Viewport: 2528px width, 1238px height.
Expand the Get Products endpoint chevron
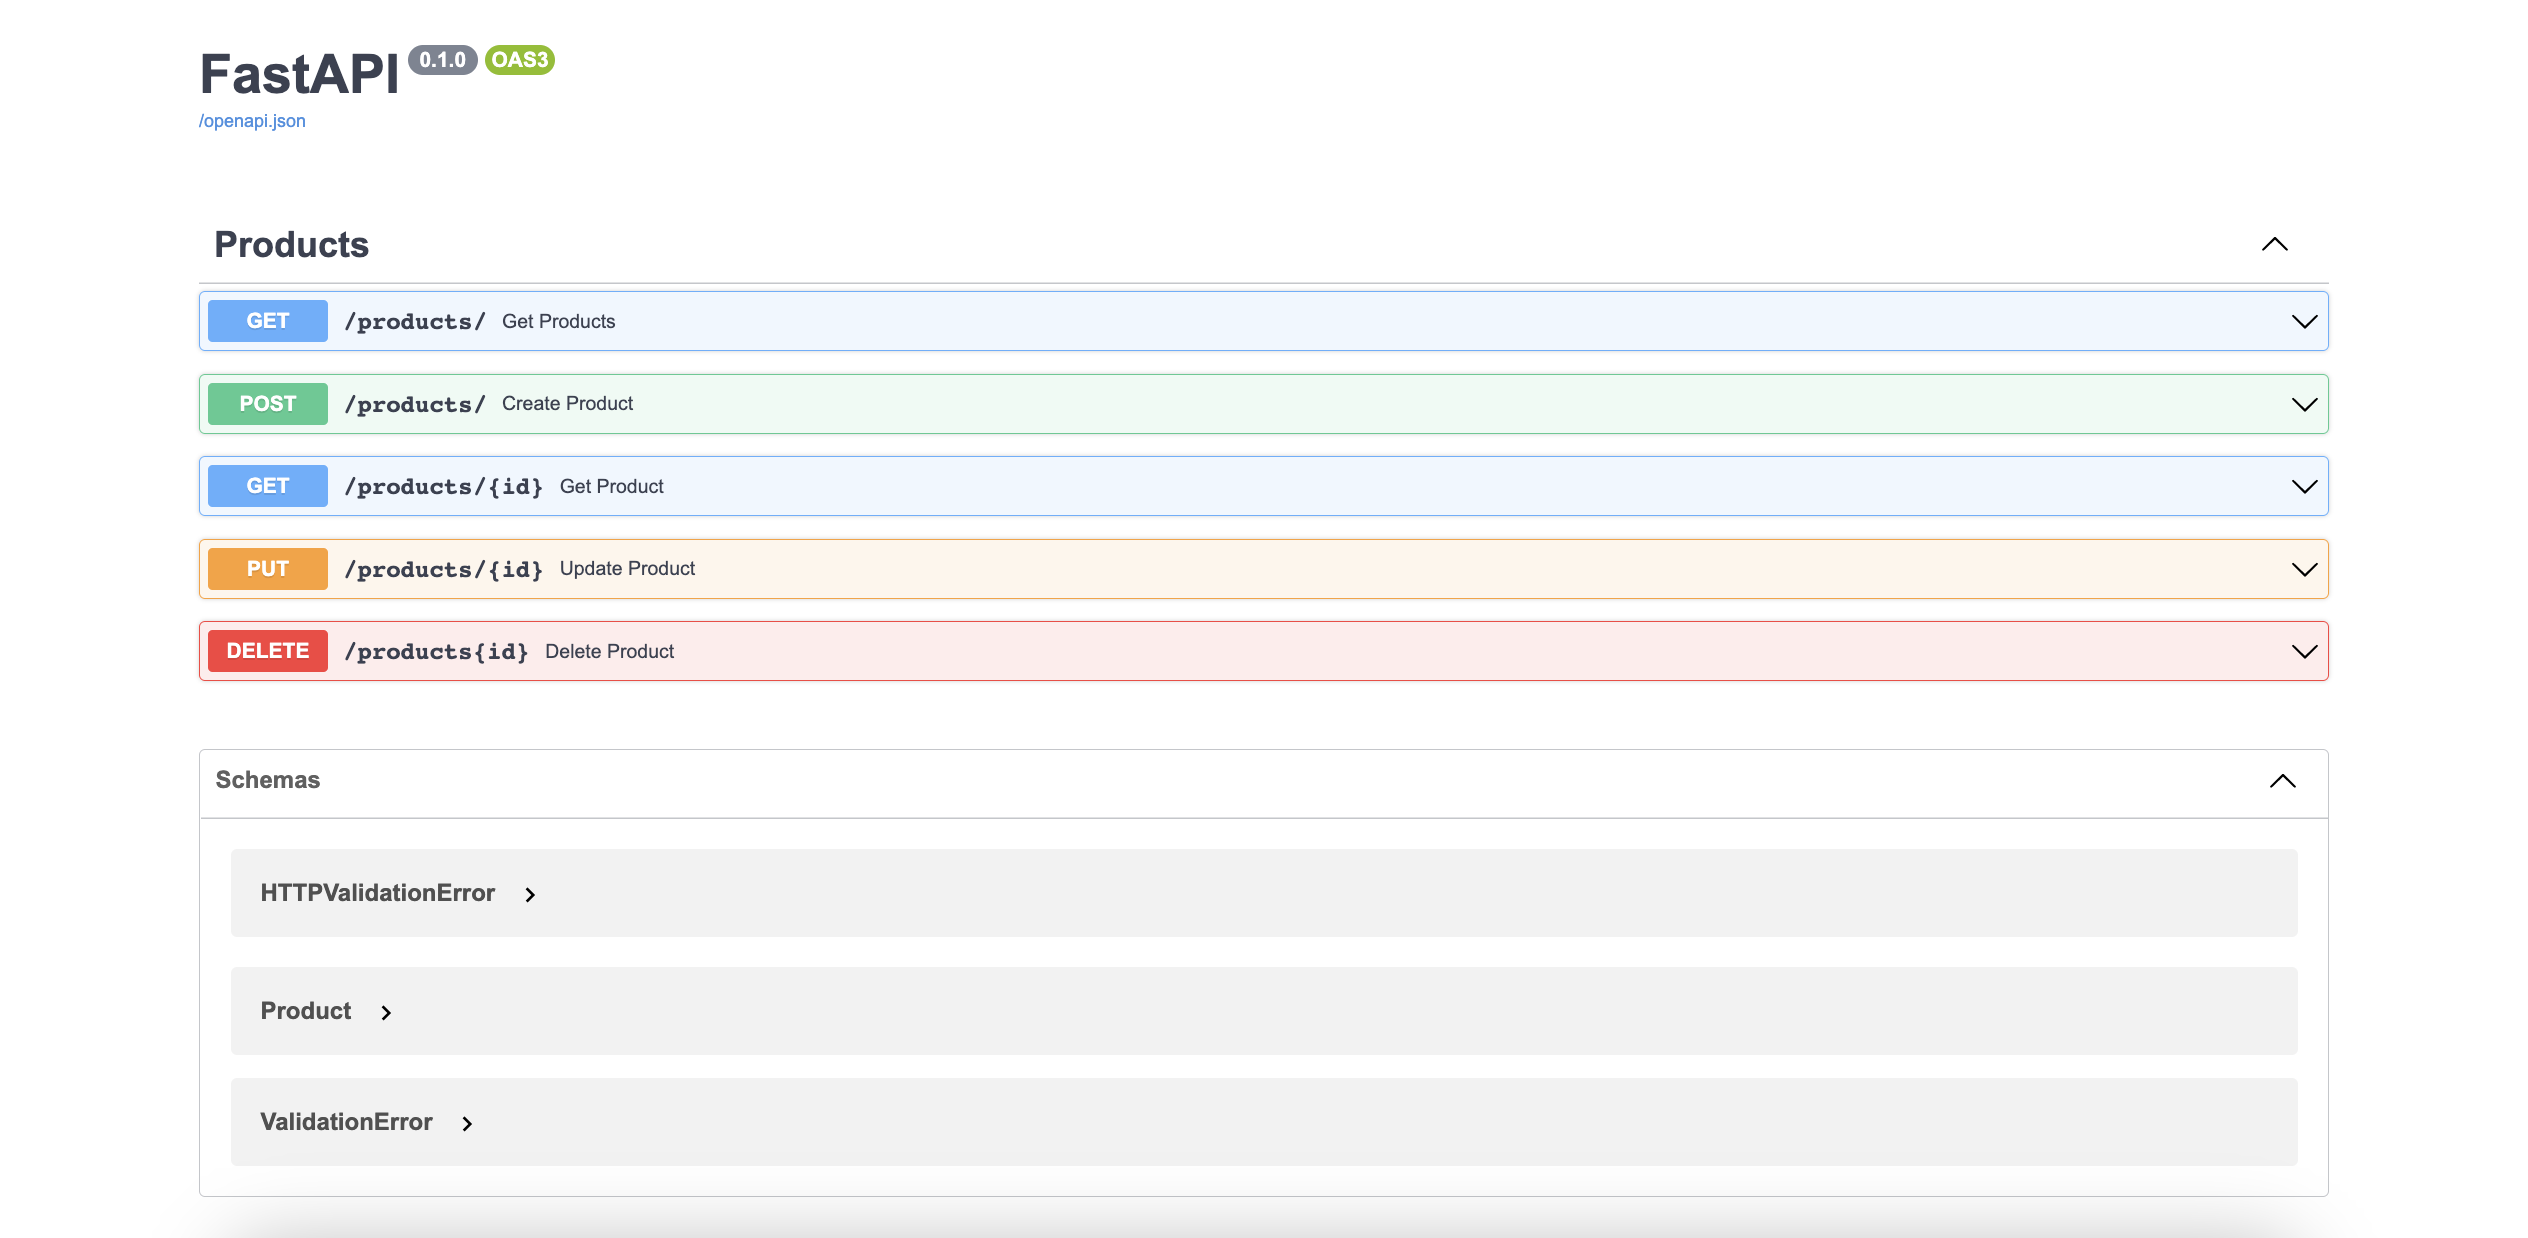click(2304, 322)
